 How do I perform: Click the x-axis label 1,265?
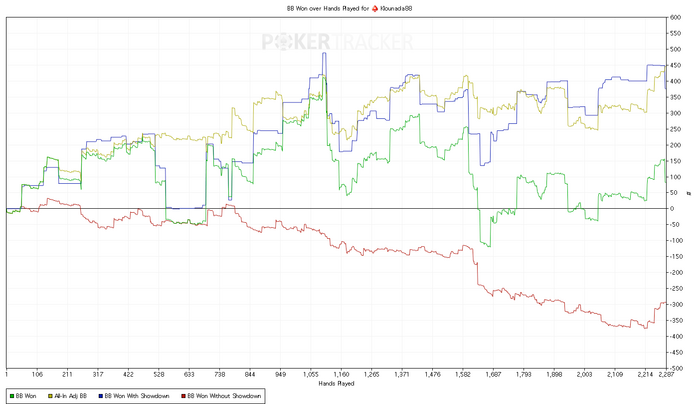click(x=371, y=375)
